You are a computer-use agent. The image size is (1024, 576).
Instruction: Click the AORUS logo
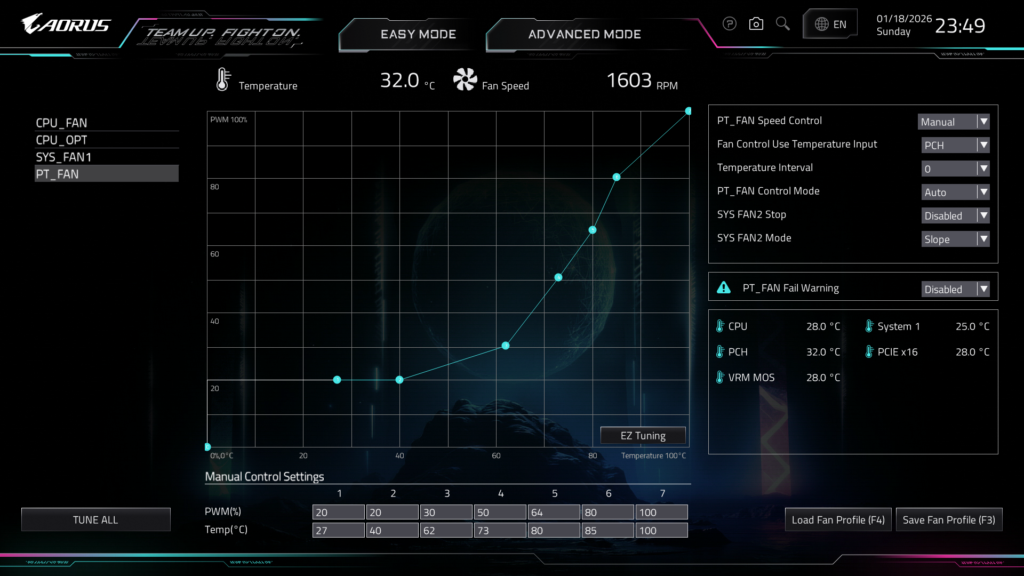click(66, 24)
